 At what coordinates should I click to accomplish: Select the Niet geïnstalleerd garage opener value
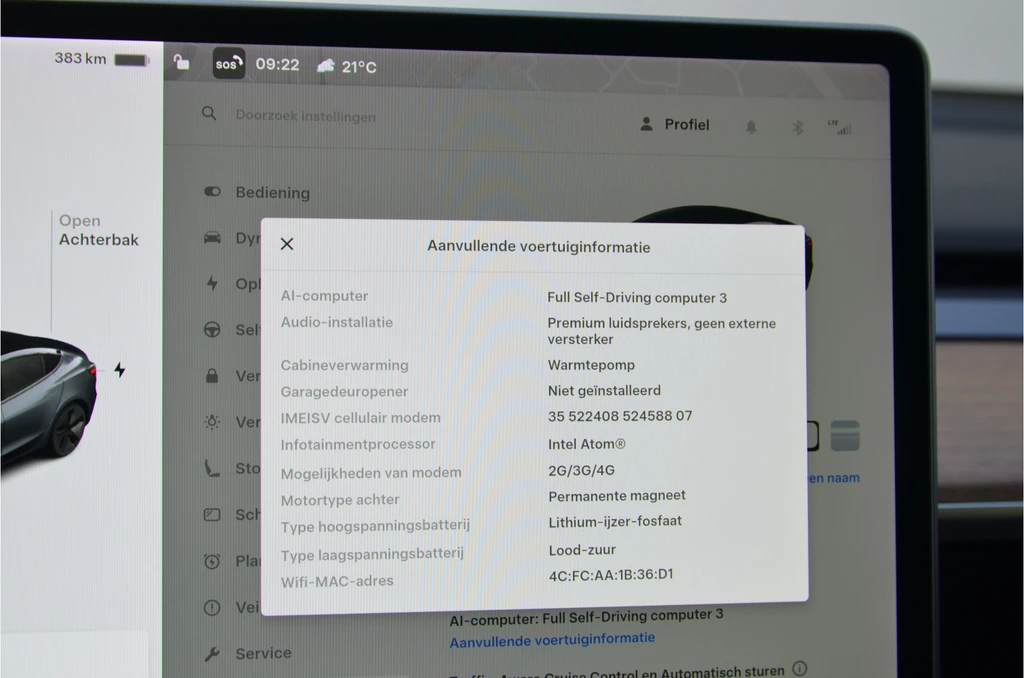[604, 391]
